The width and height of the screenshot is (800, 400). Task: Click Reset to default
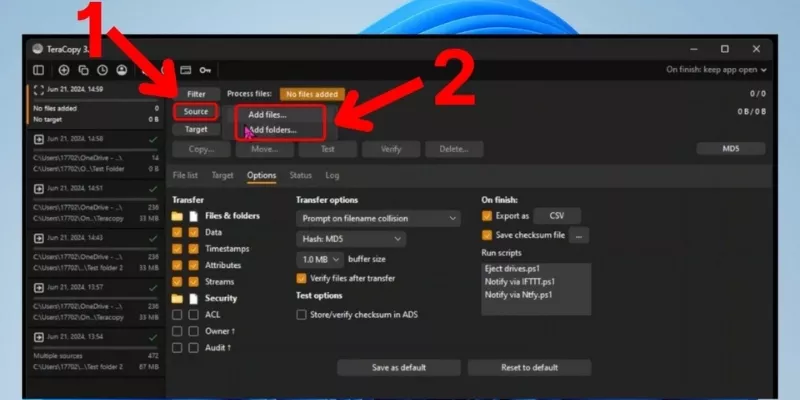(530, 367)
